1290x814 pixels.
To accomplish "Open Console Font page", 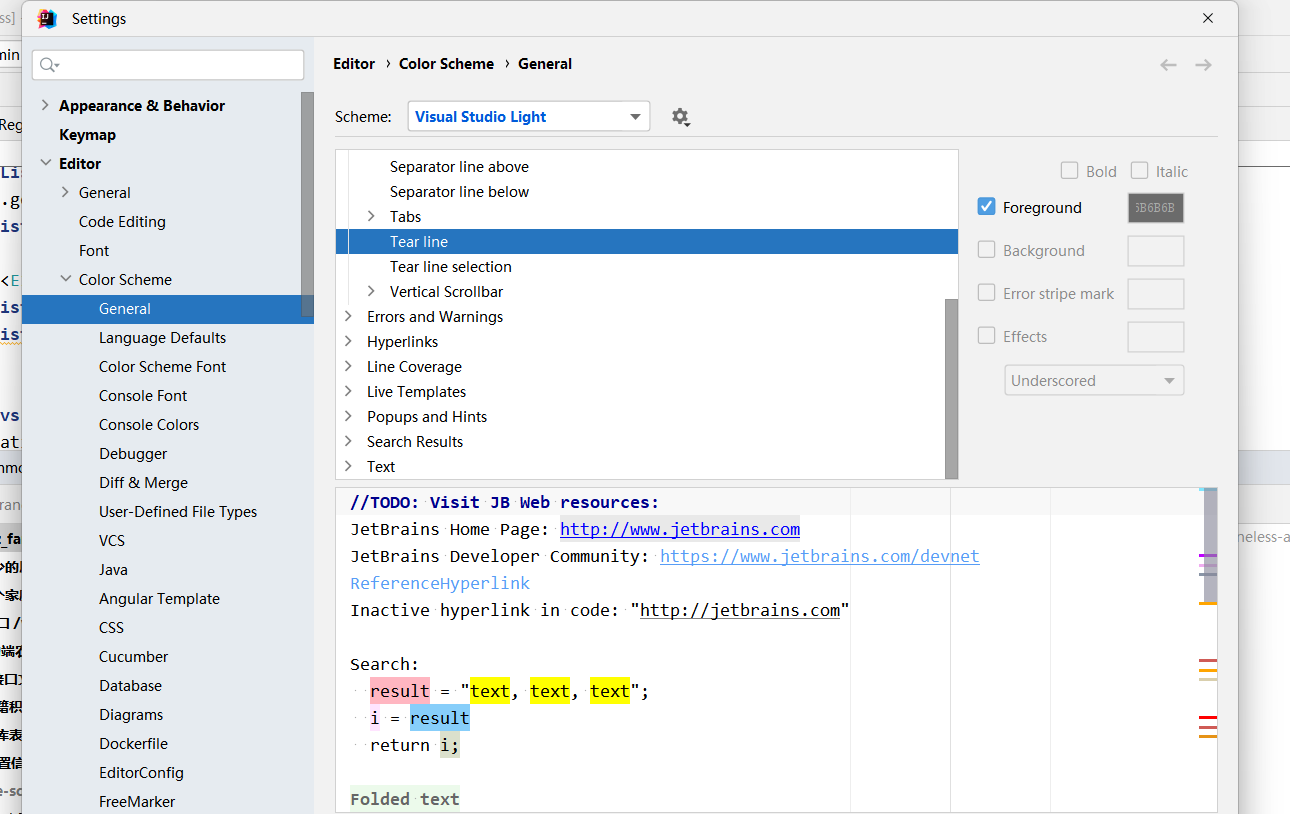I will click(143, 395).
